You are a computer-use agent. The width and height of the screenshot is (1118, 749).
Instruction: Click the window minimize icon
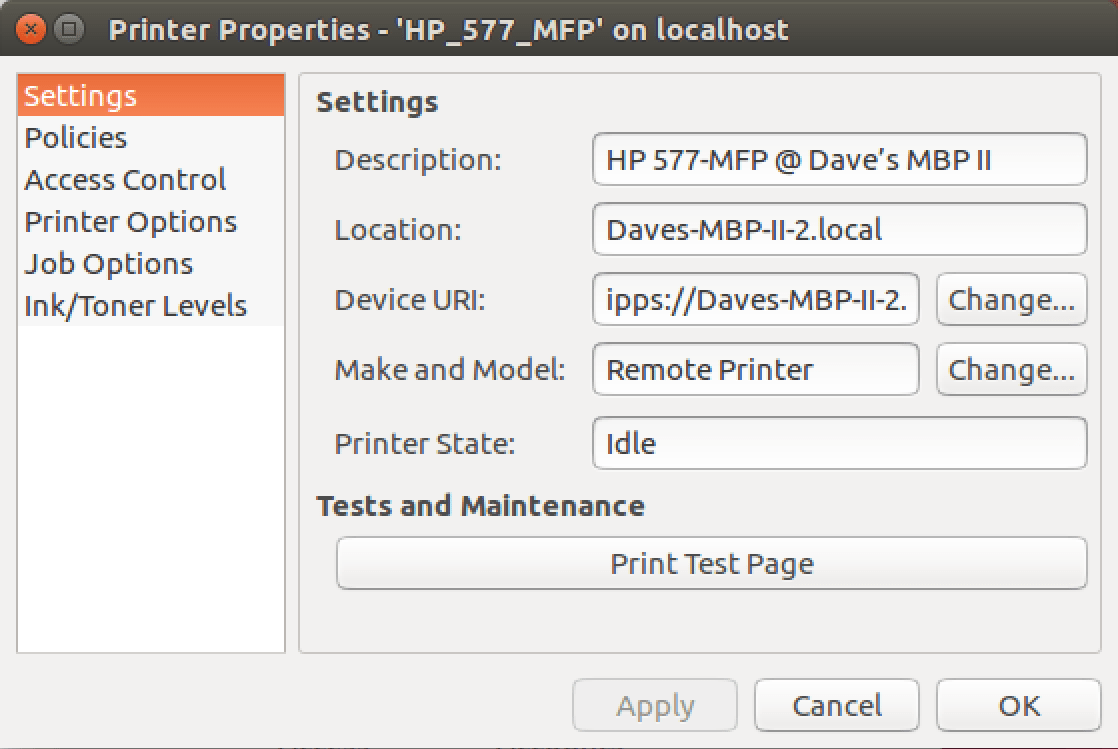(66, 30)
